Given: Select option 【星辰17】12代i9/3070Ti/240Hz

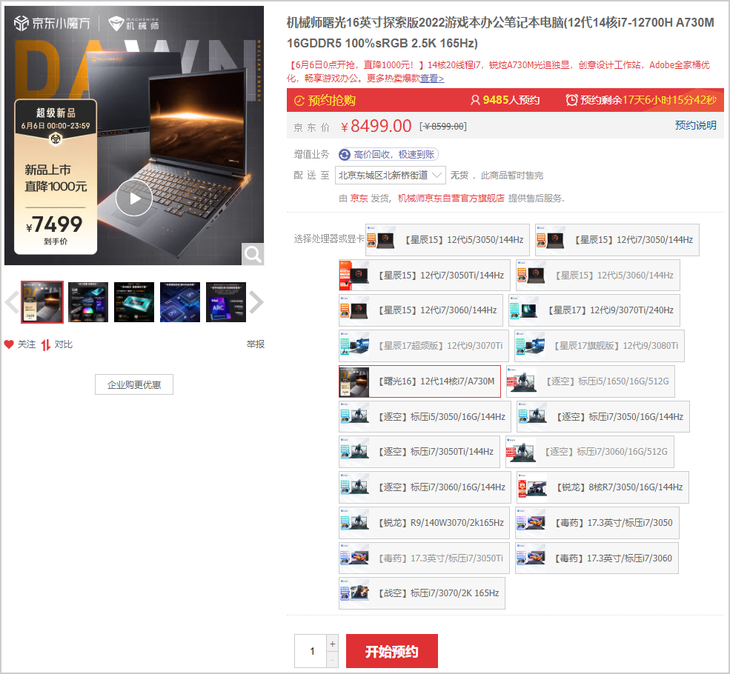Looking at the screenshot, I should coord(594,310).
